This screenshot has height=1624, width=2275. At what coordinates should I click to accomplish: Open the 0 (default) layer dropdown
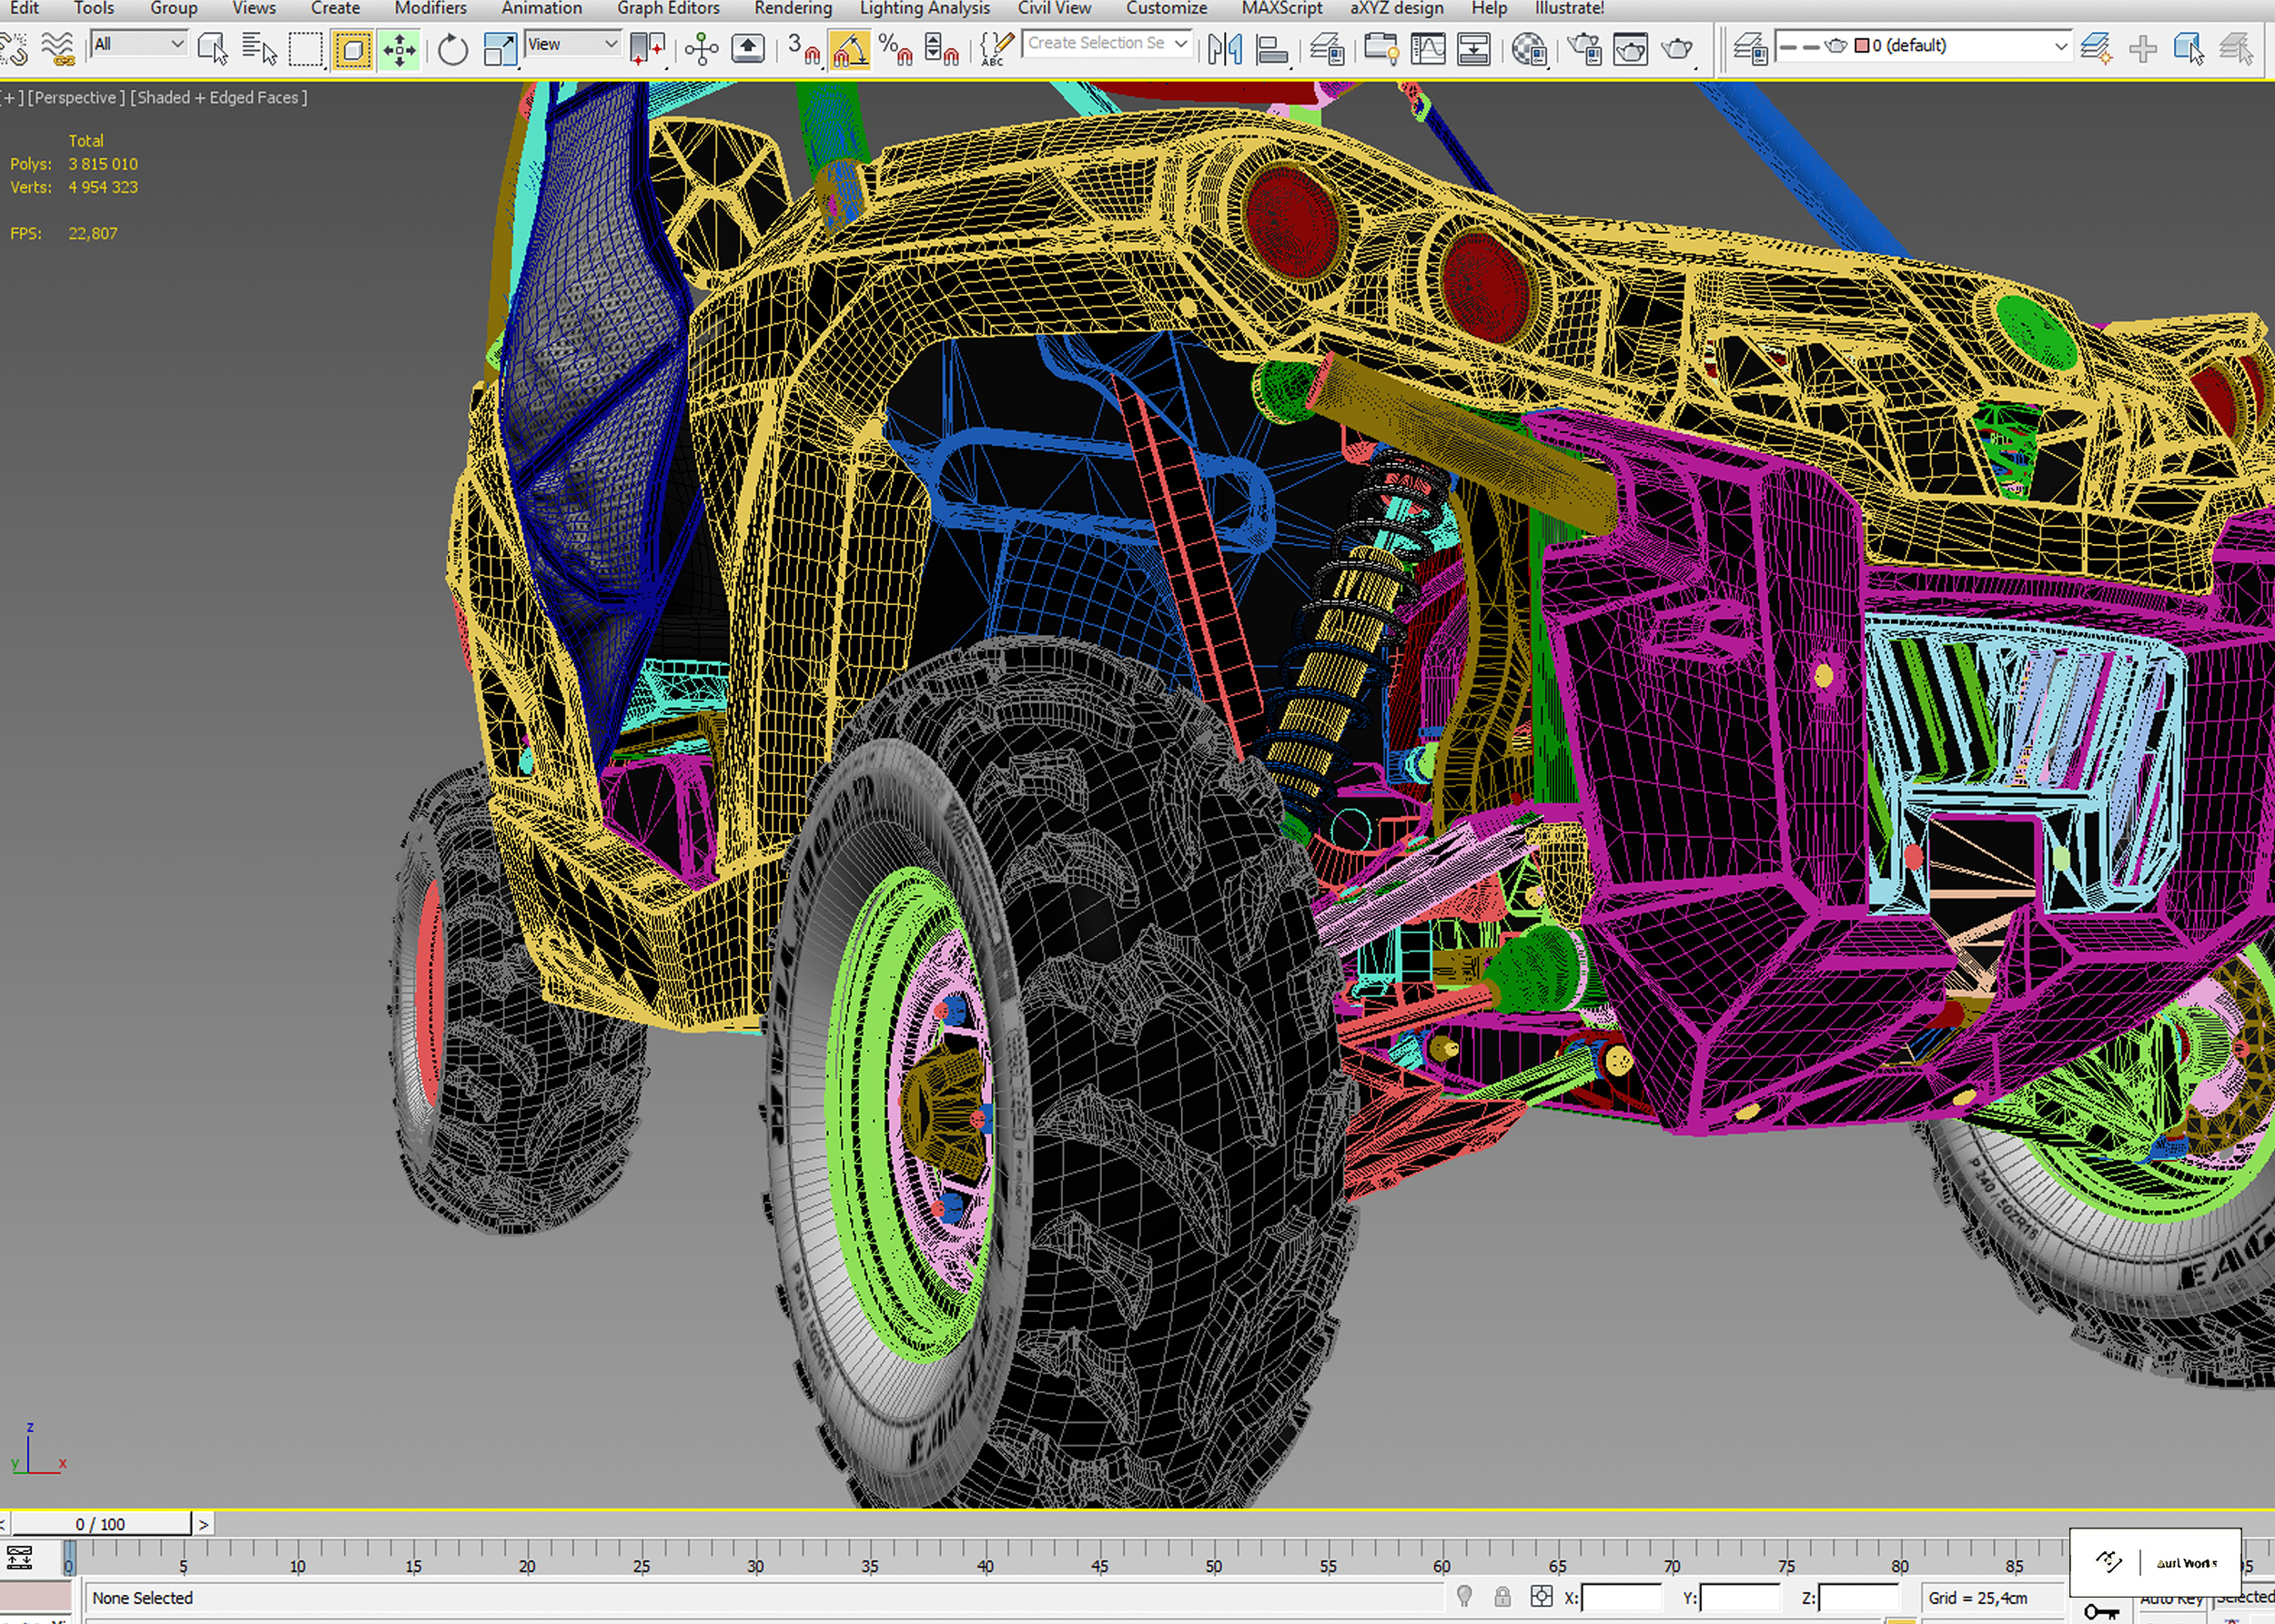pos(1922,46)
